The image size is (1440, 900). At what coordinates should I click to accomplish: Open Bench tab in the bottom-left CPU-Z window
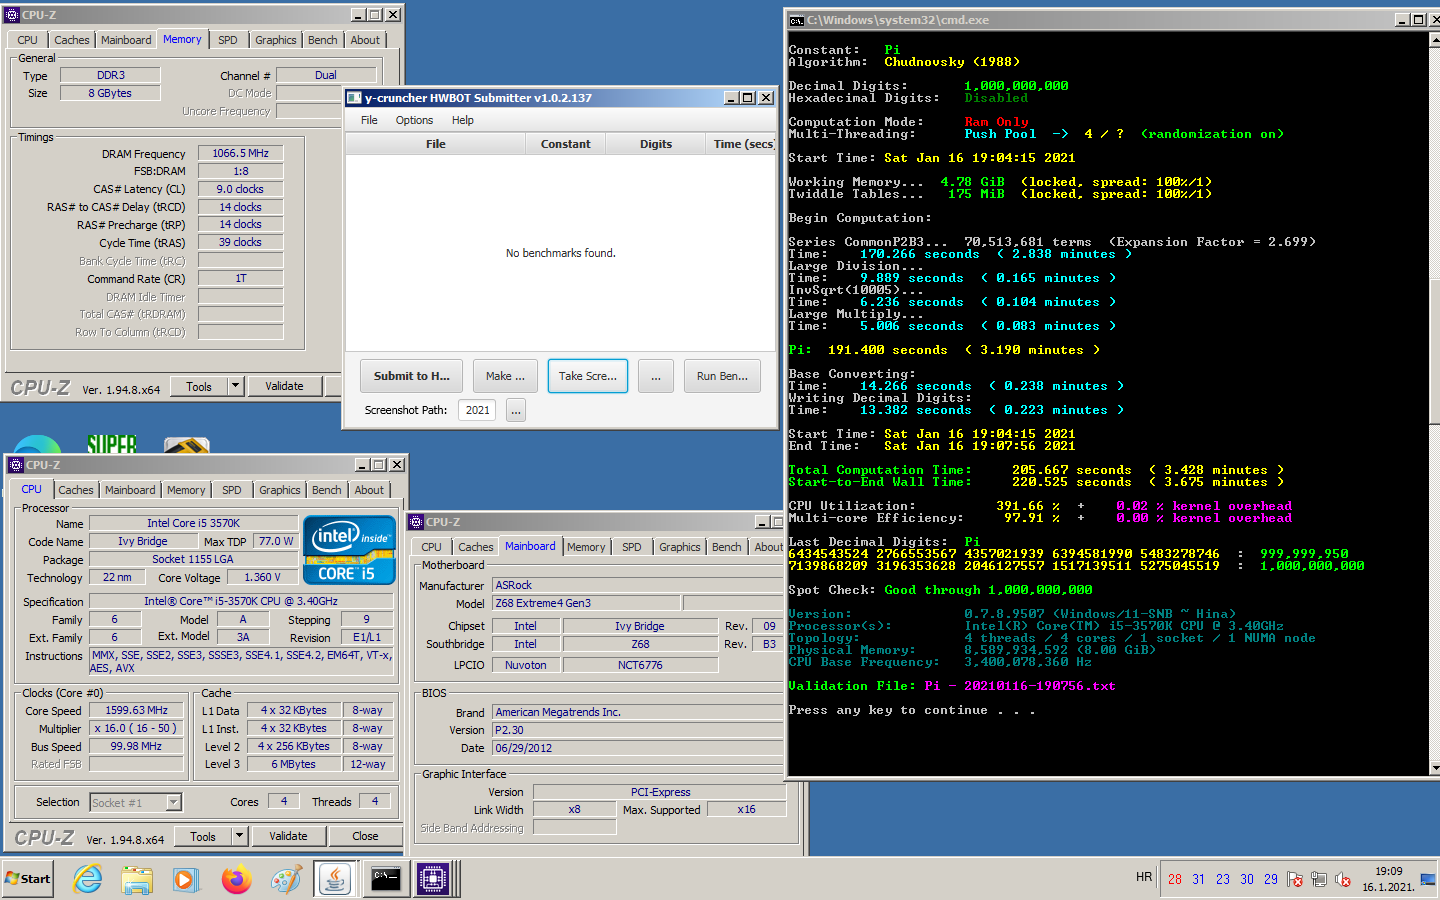(x=326, y=490)
